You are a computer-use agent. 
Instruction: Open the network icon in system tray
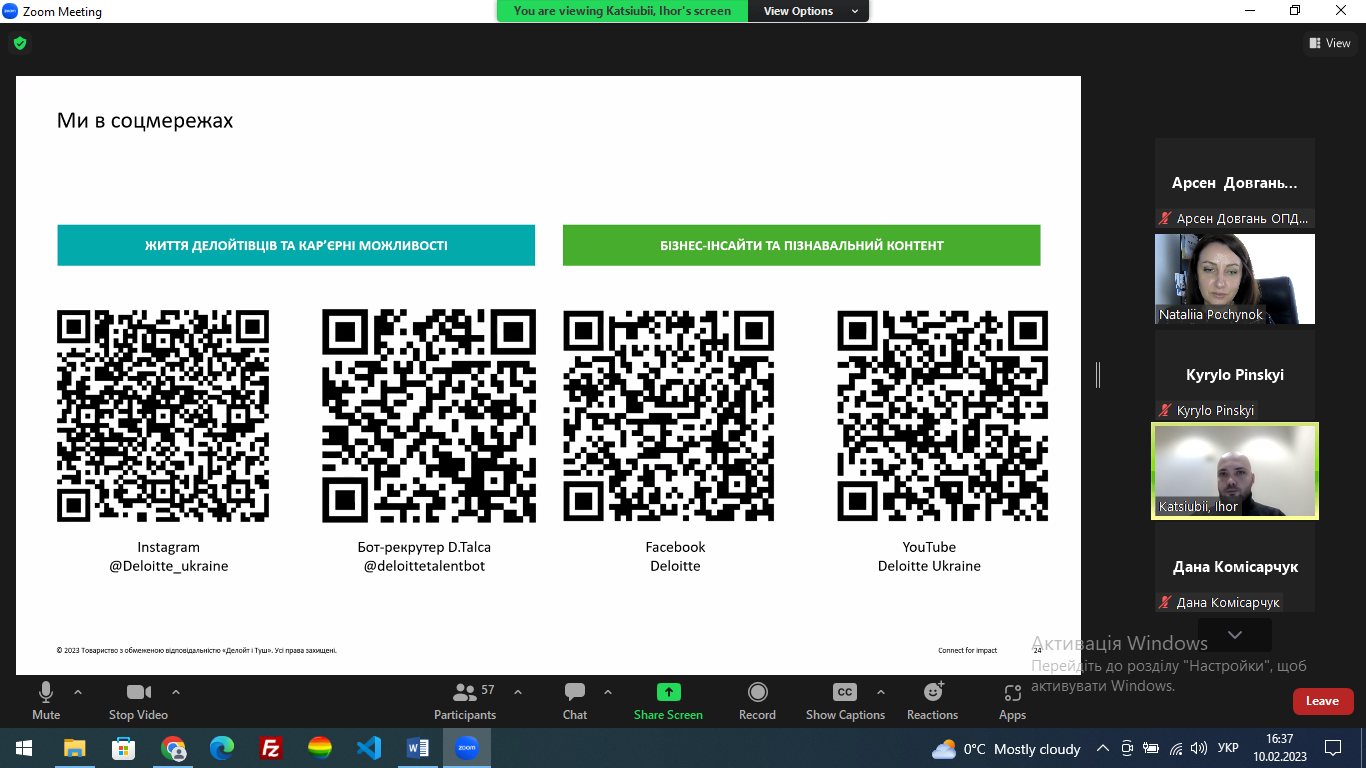pyautogui.click(x=1176, y=748)
